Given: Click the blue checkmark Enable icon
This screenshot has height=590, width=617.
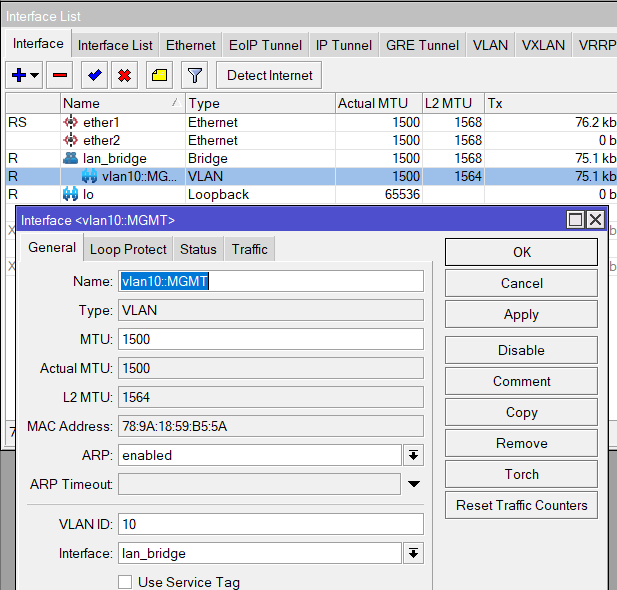Looking at the screenshot, I should (94, 75).
